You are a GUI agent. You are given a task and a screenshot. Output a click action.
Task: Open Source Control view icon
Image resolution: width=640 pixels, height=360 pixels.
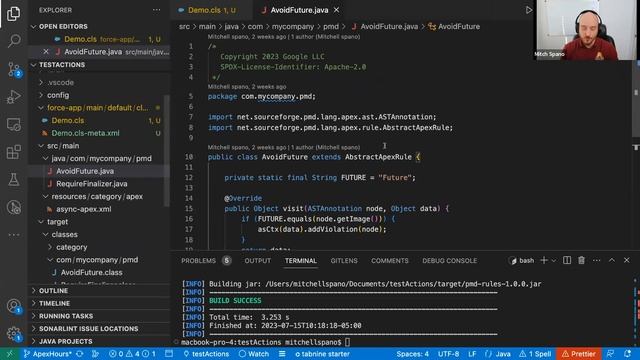click(x=13, y=69)
